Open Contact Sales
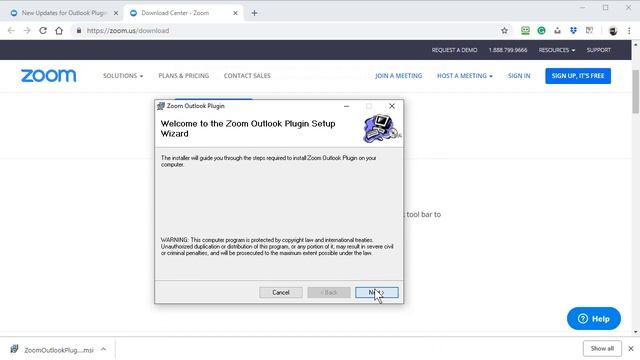640x360 pixels. pos(247,76)
